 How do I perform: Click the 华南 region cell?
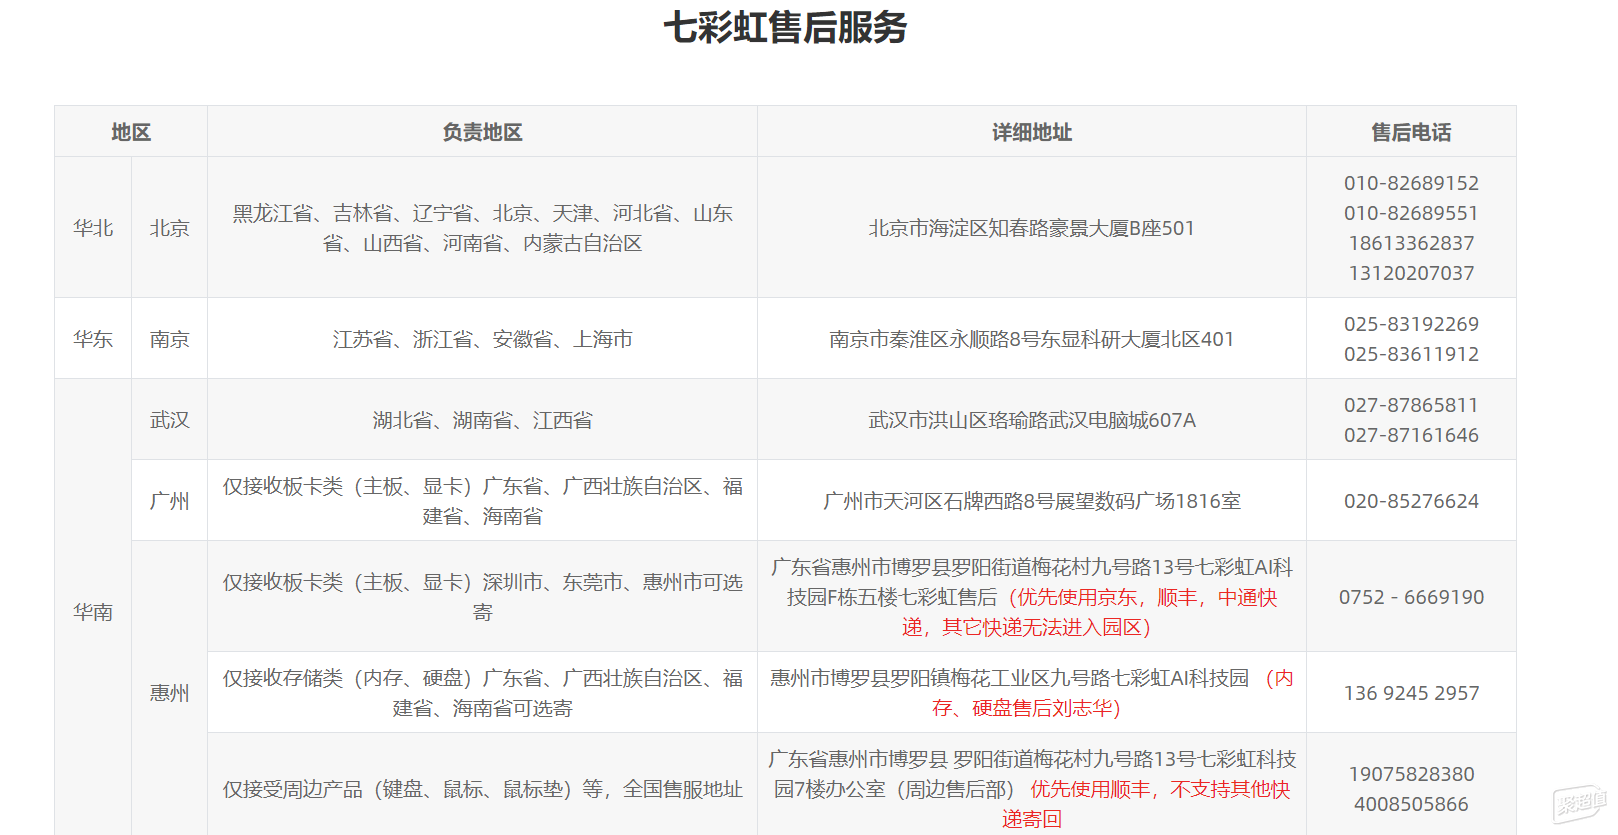pyautogui.click(x=93, y=612)
